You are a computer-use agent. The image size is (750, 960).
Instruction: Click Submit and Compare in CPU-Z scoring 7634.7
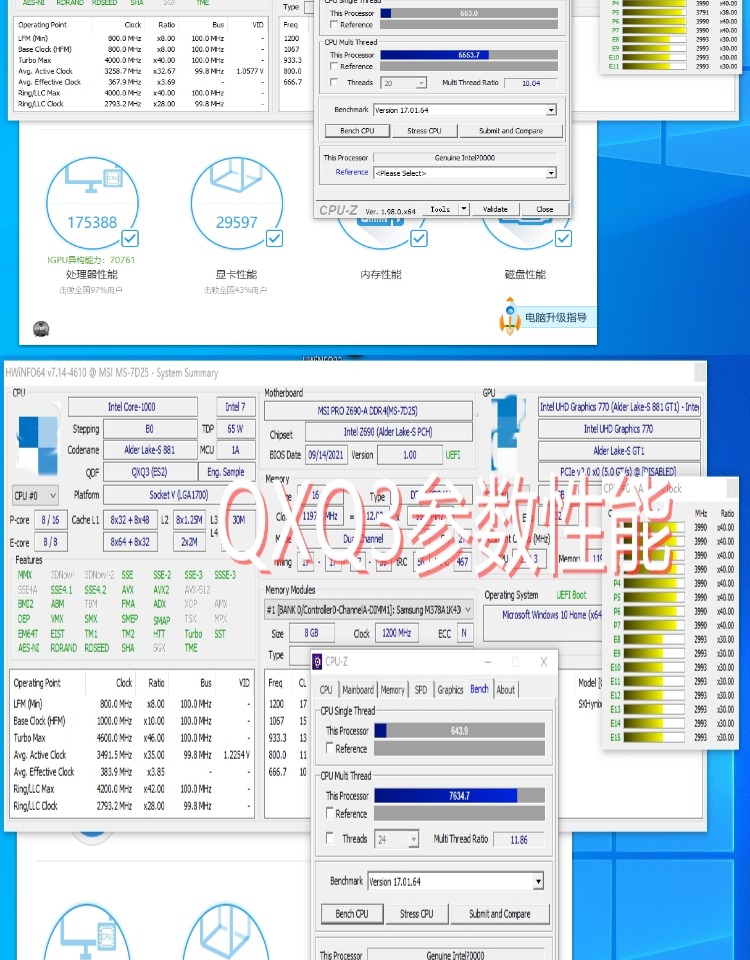[x=500, y=913]
